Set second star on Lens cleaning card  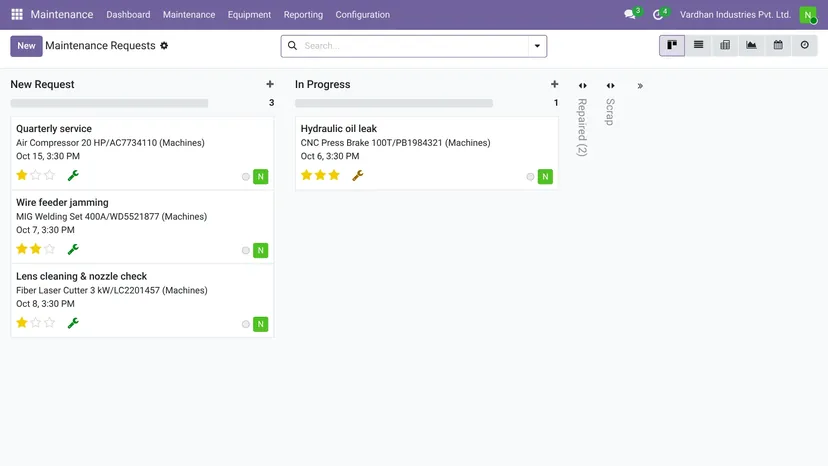coord(35,322)
